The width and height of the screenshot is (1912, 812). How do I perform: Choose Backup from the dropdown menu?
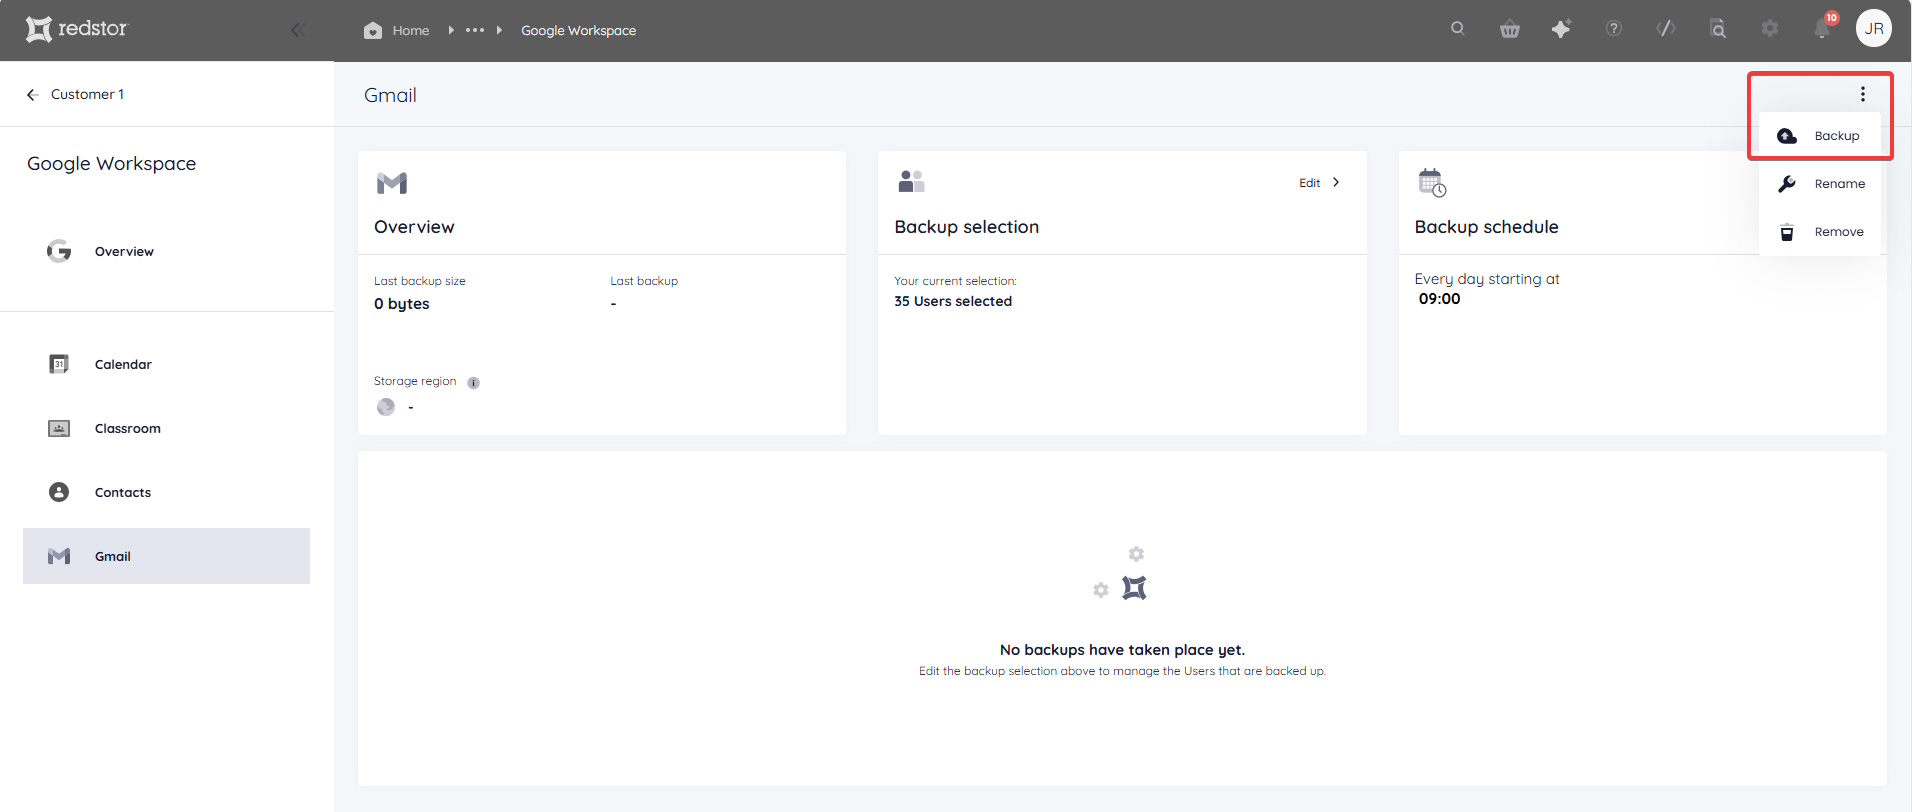pos(1820,136)
